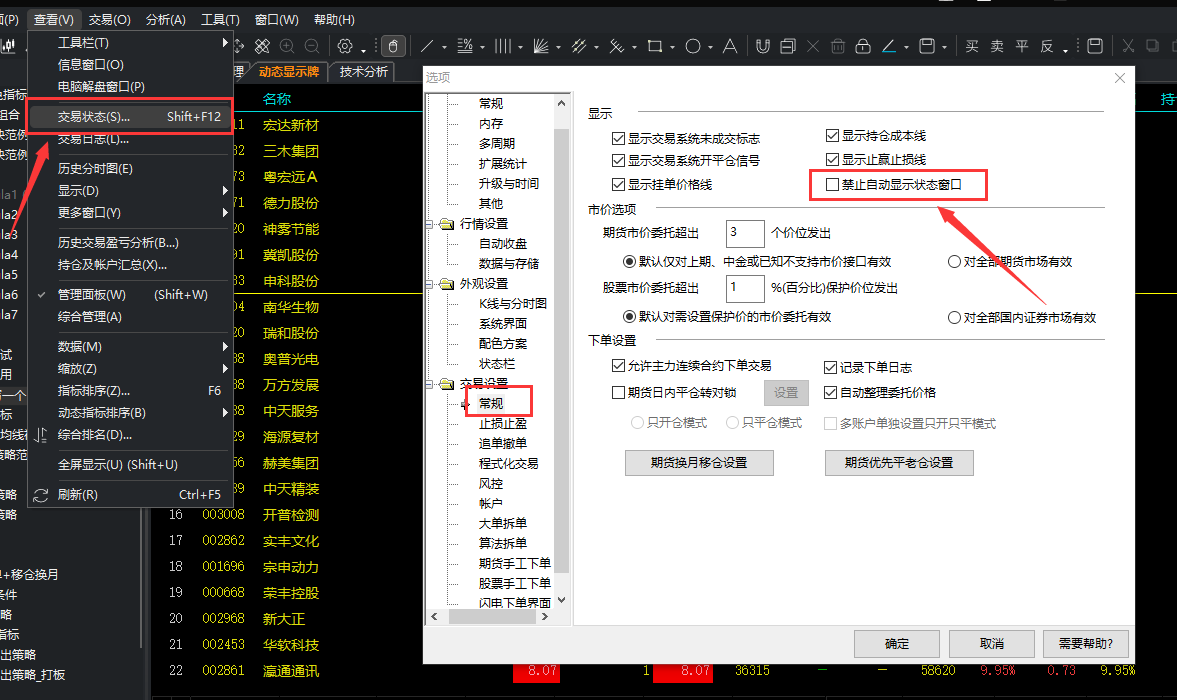1177x700 pixels.
Task: Click the scissors cut icon
Action: coord(1127,47)
